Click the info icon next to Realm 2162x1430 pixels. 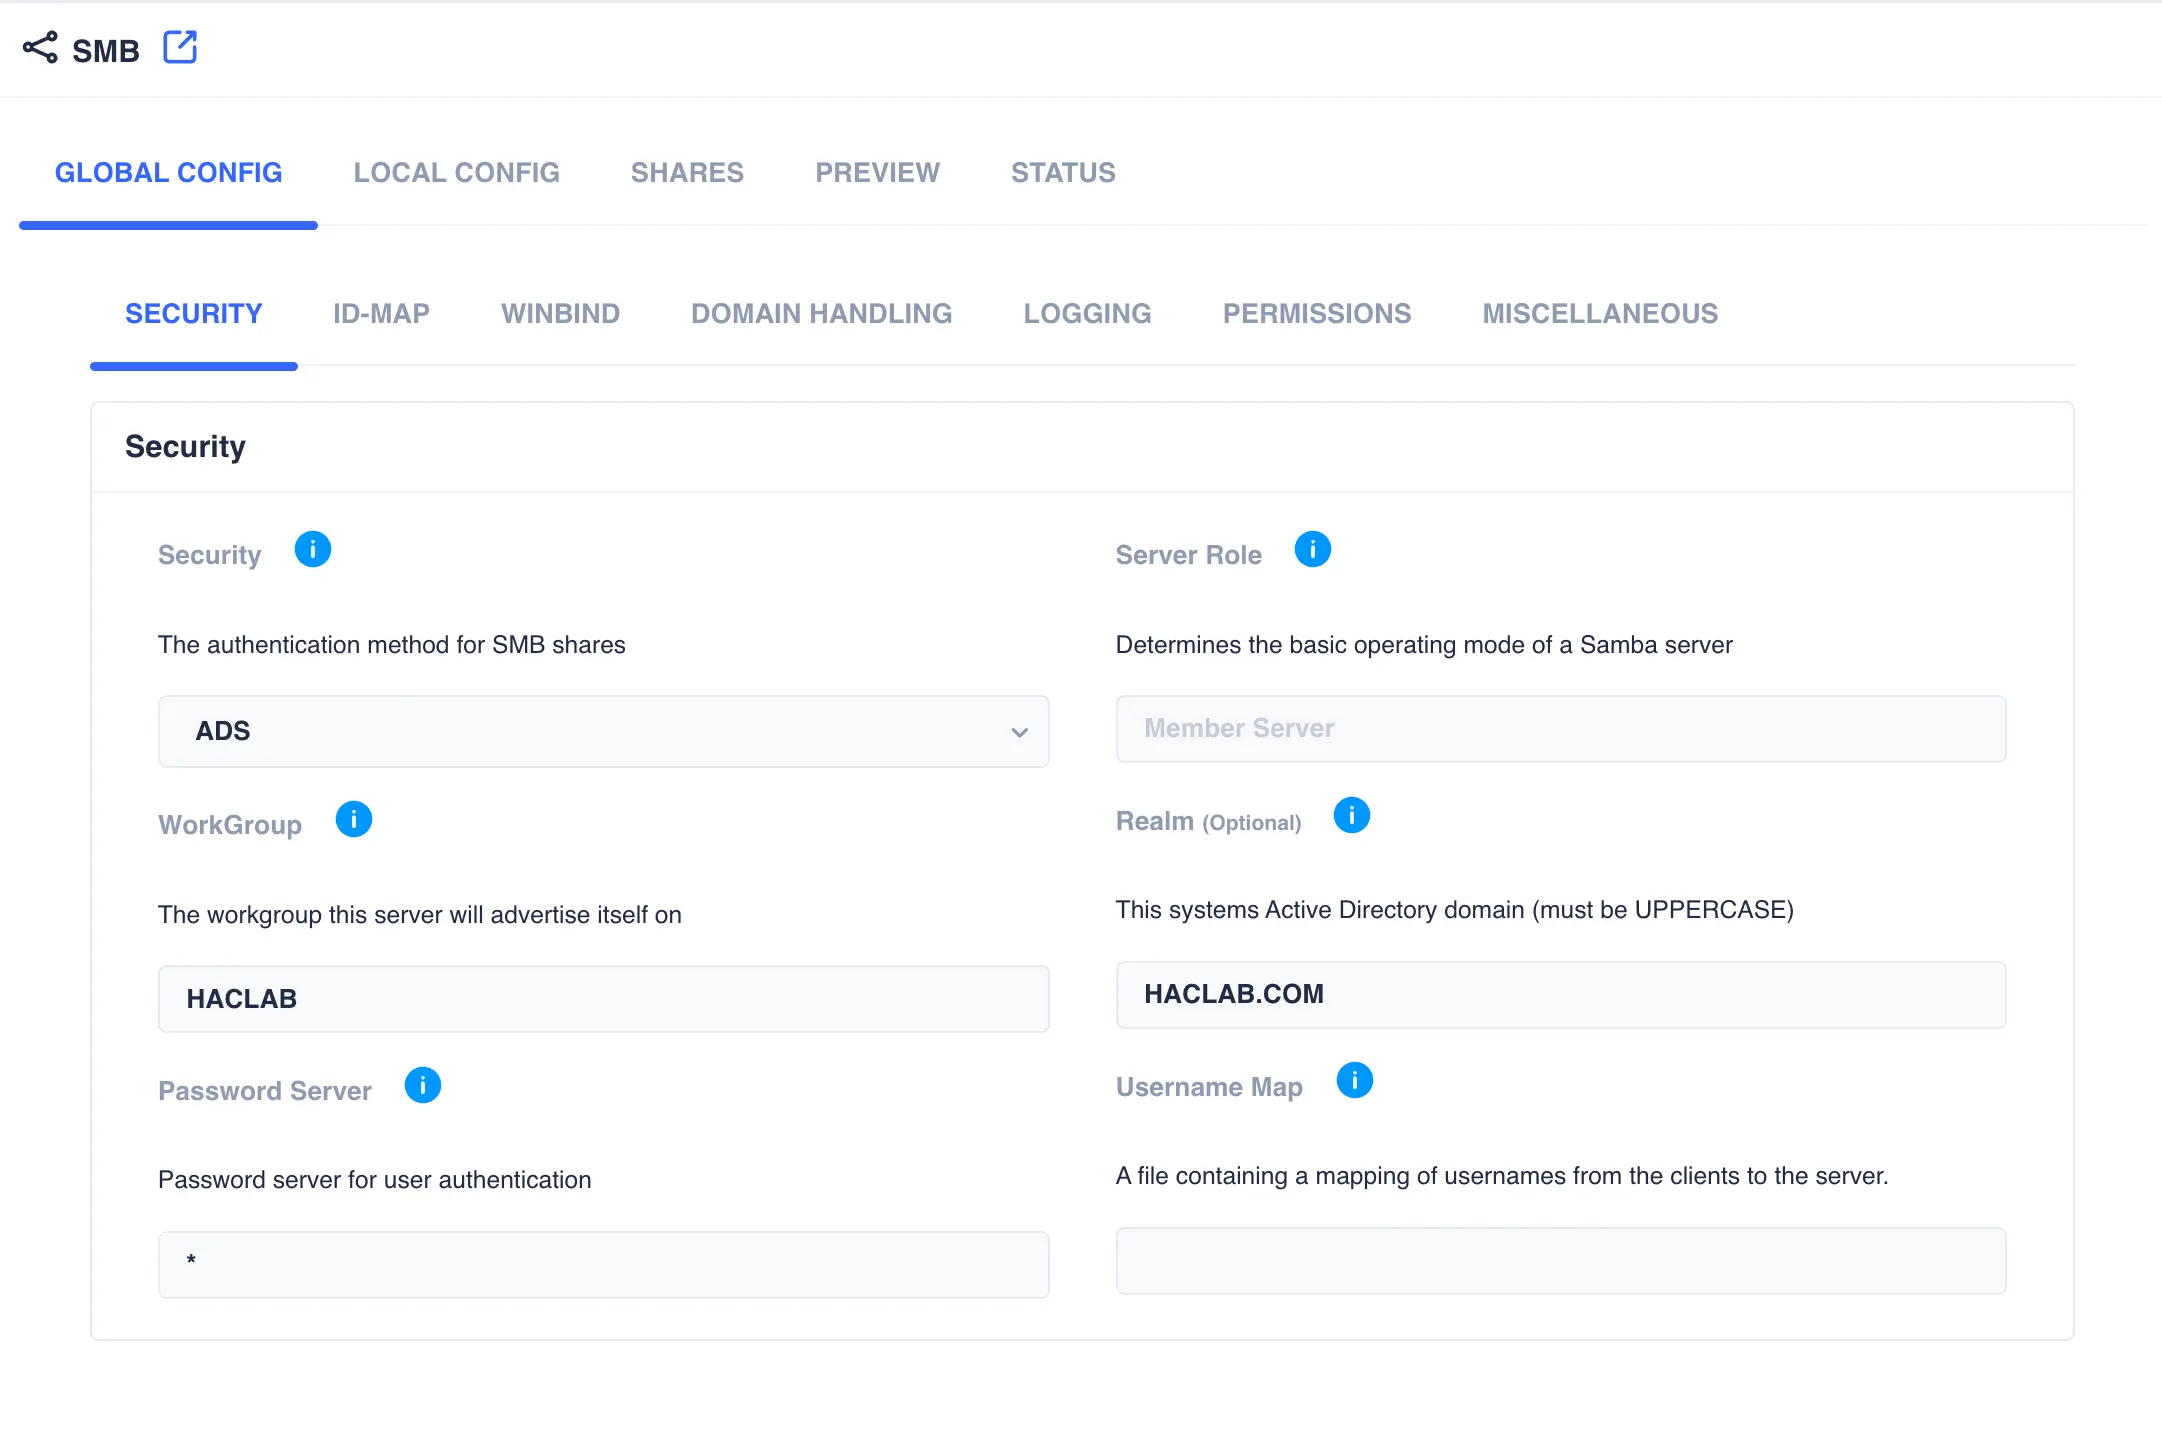1352,816
